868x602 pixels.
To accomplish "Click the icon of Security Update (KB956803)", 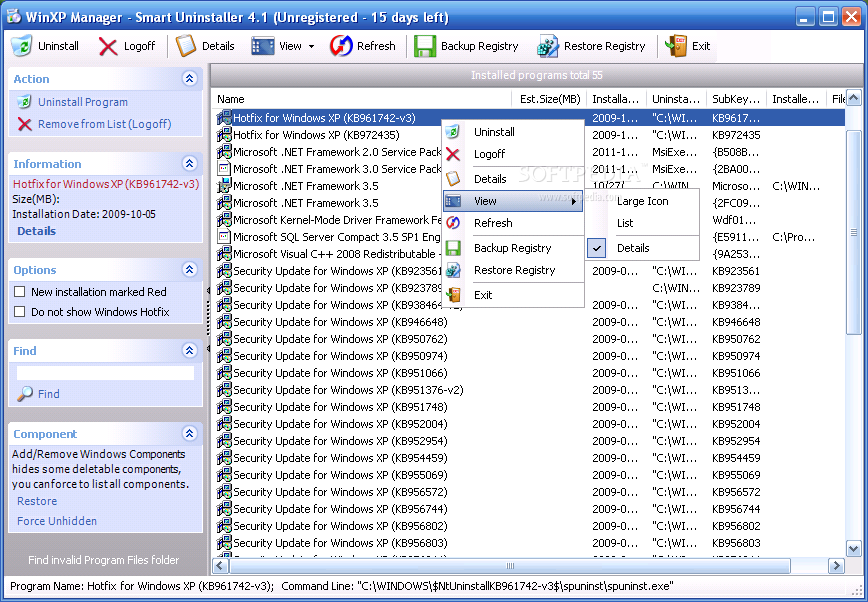I will (x=224, y=543).
